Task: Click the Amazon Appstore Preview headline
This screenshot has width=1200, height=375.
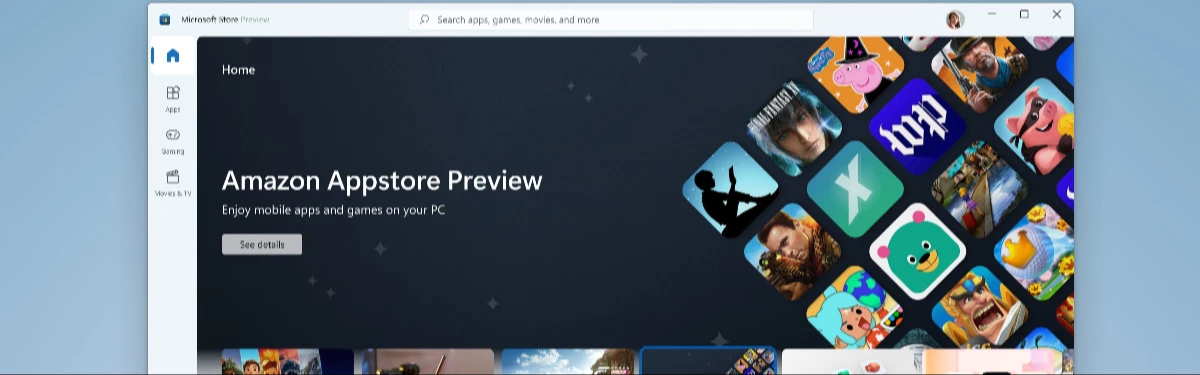Action: coord(382,180)
